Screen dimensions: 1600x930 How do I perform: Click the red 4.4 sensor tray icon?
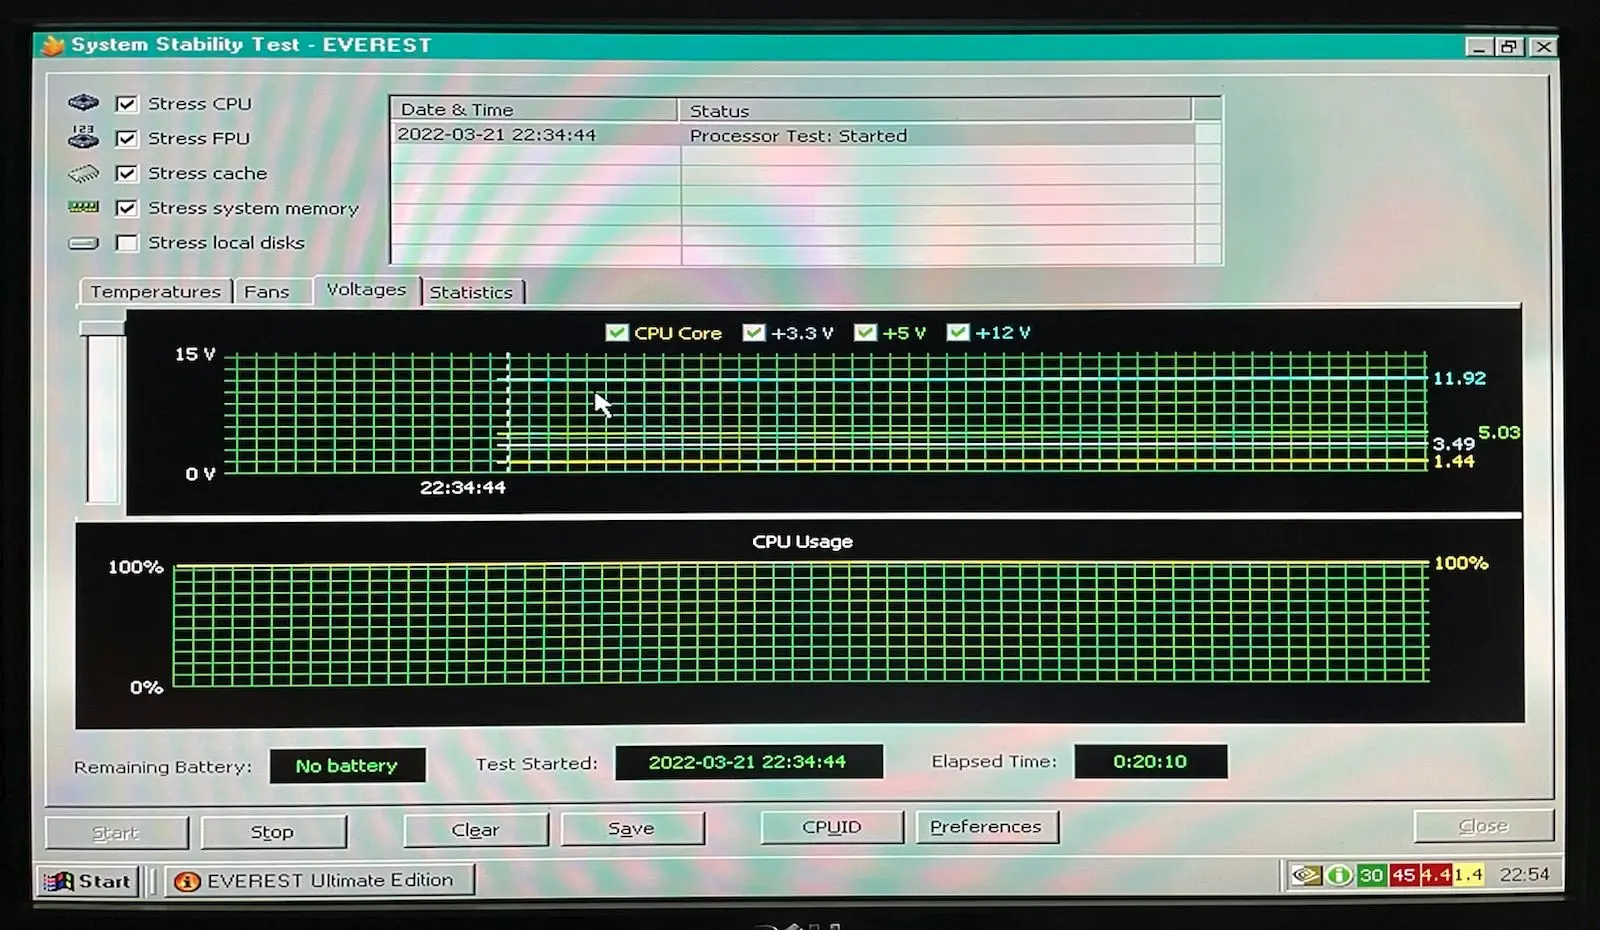click(x=1435, y=875)
